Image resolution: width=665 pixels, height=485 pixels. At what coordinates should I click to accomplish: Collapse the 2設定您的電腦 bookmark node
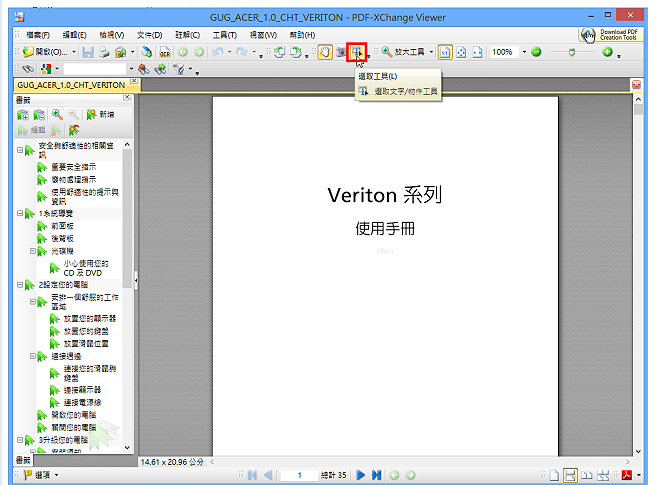point(20,285)
